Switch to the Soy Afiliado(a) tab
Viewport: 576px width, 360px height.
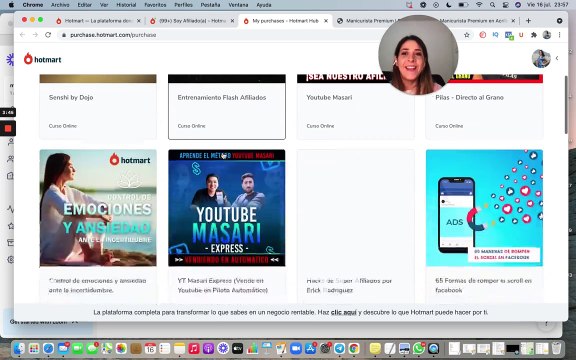(x=192, y=21)
